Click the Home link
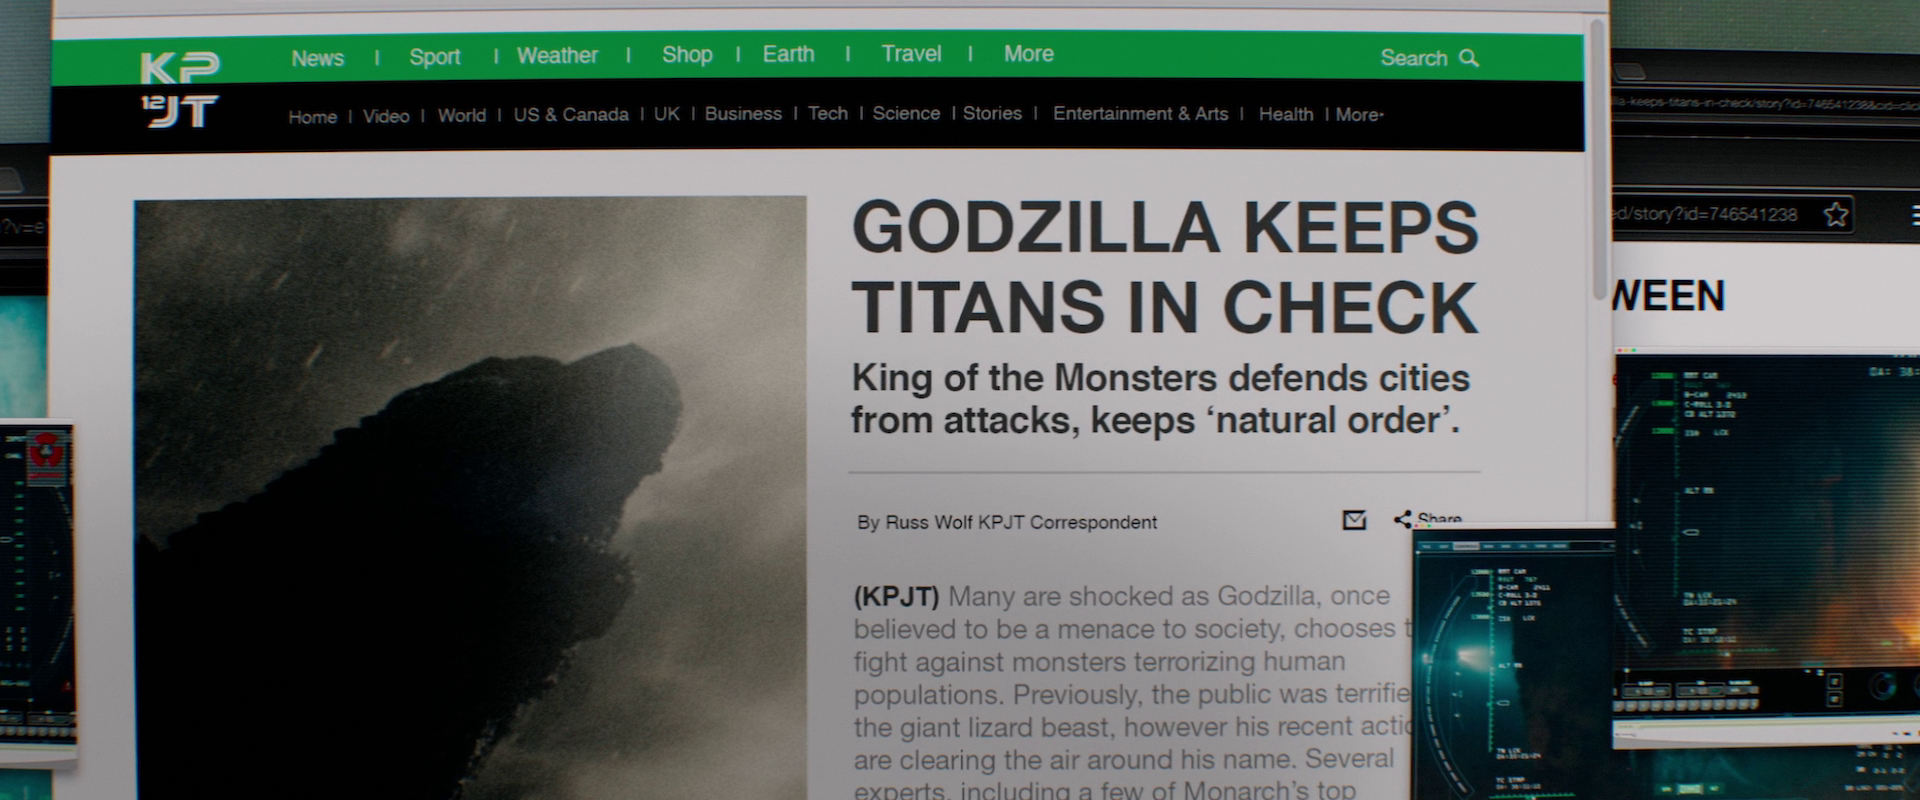 tap(313, 117)
